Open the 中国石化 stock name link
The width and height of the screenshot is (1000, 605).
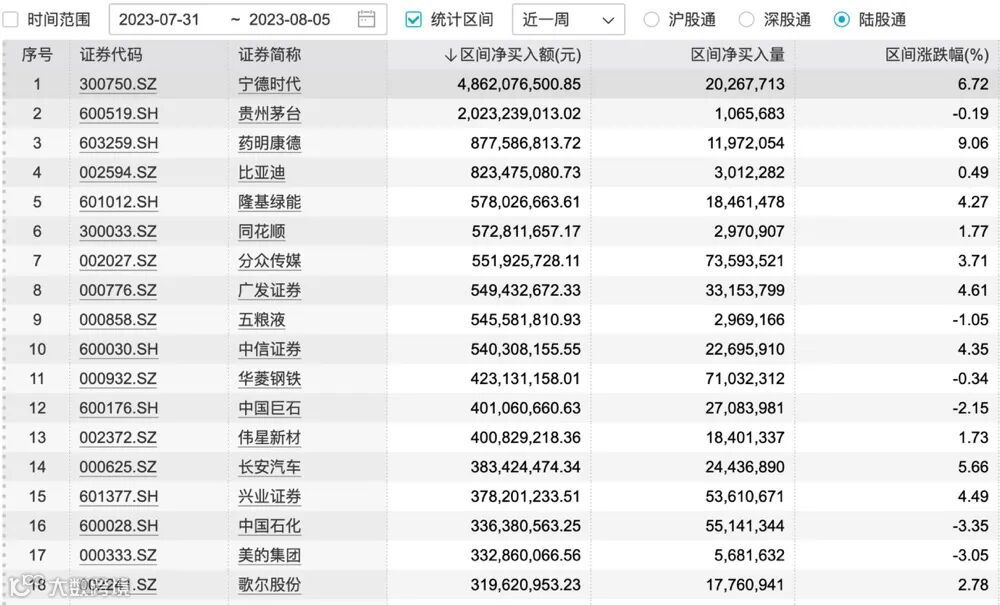coord(270,526)
